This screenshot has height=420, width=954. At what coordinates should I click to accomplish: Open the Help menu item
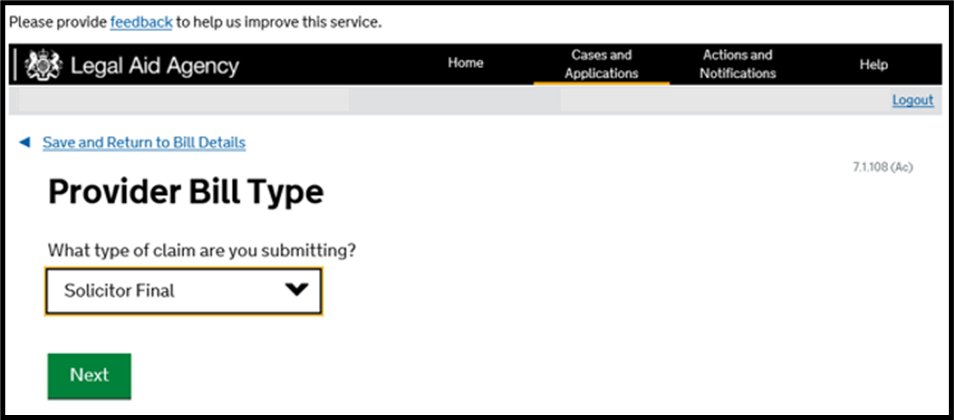(x=873, y=64)
